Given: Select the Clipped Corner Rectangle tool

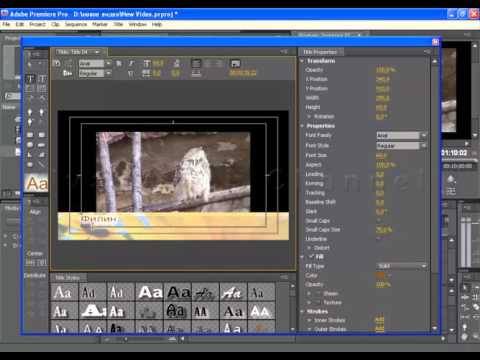Looking at the screenshot, I should click(x=30, y=145).
